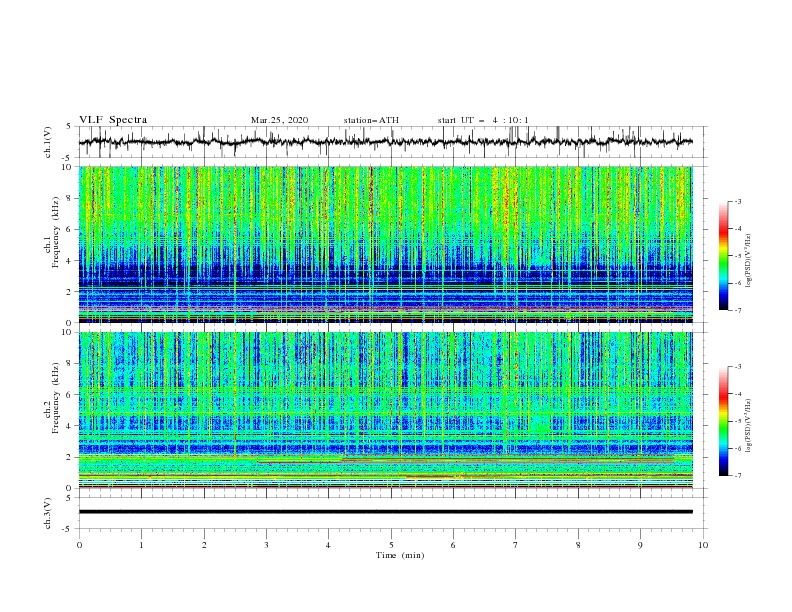Click the ch.3(V) waveform axis label
Screen dimensions: 792x612
click(x=48, y=513)
